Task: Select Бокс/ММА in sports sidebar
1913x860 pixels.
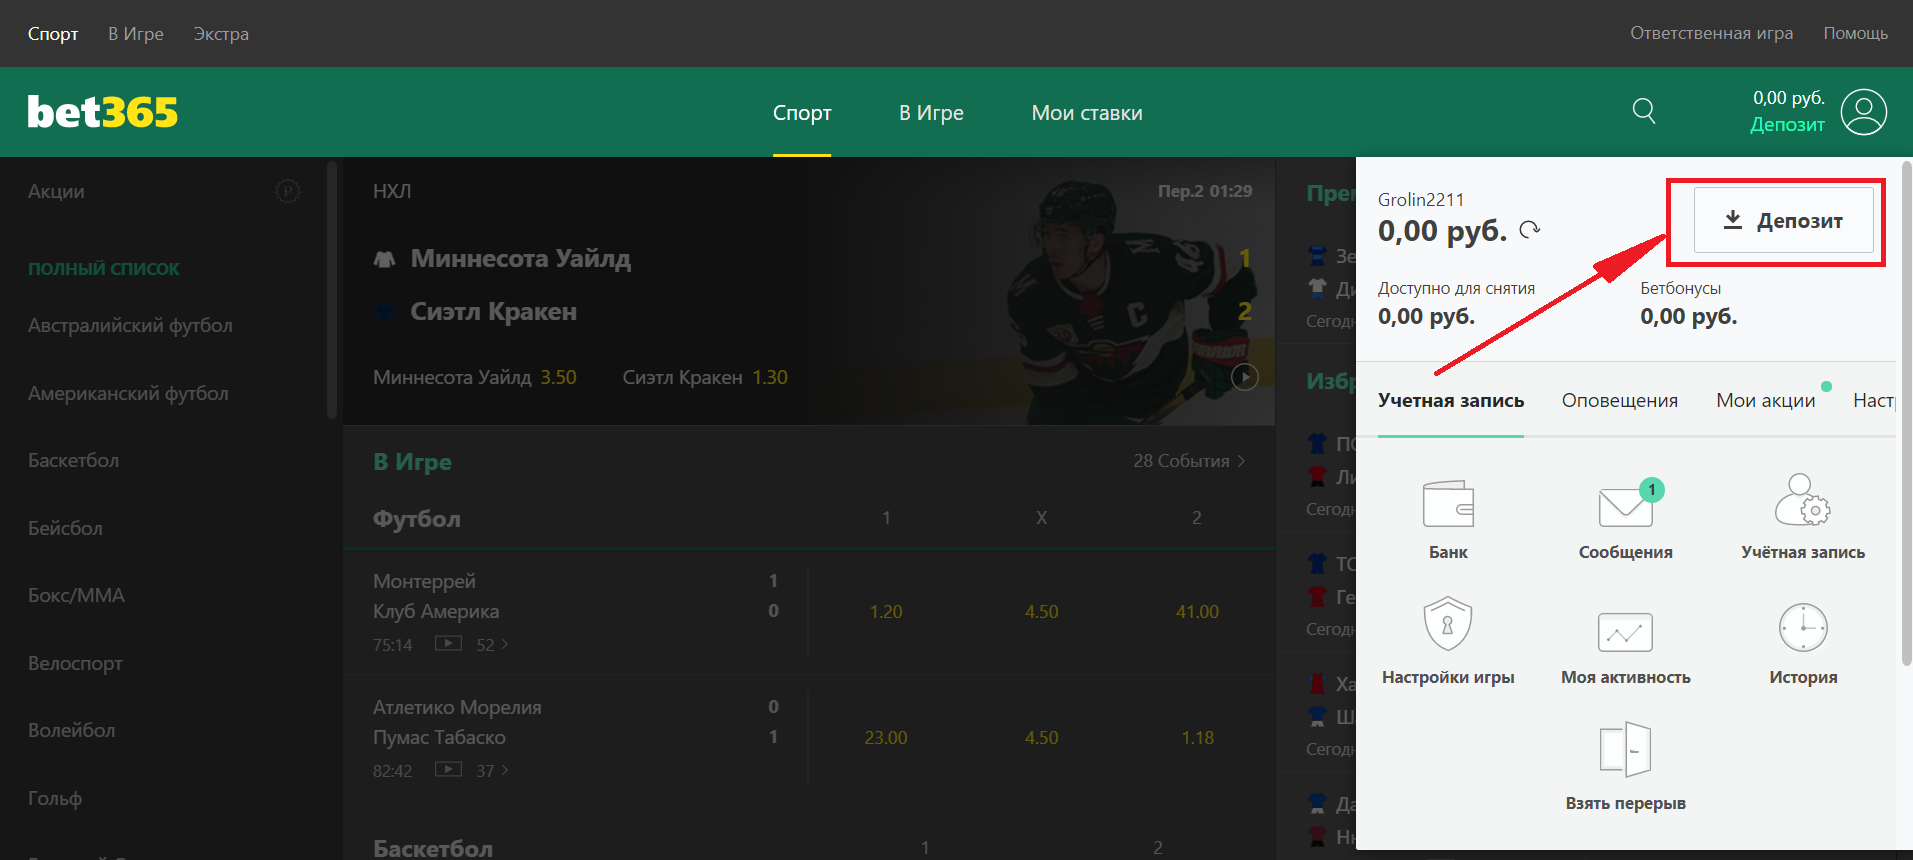Action: click(x=76, y=595)
